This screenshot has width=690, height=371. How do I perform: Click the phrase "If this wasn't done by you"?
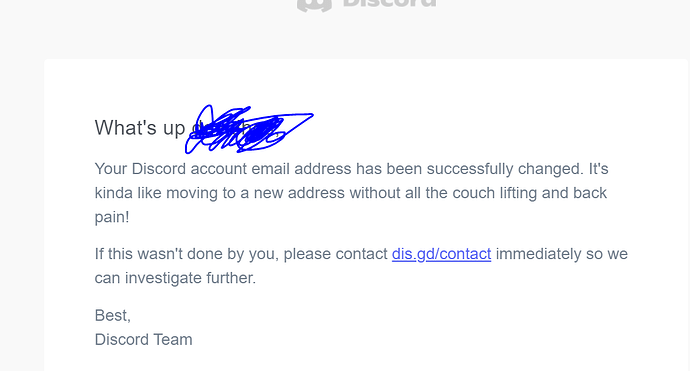coord(187,254)
